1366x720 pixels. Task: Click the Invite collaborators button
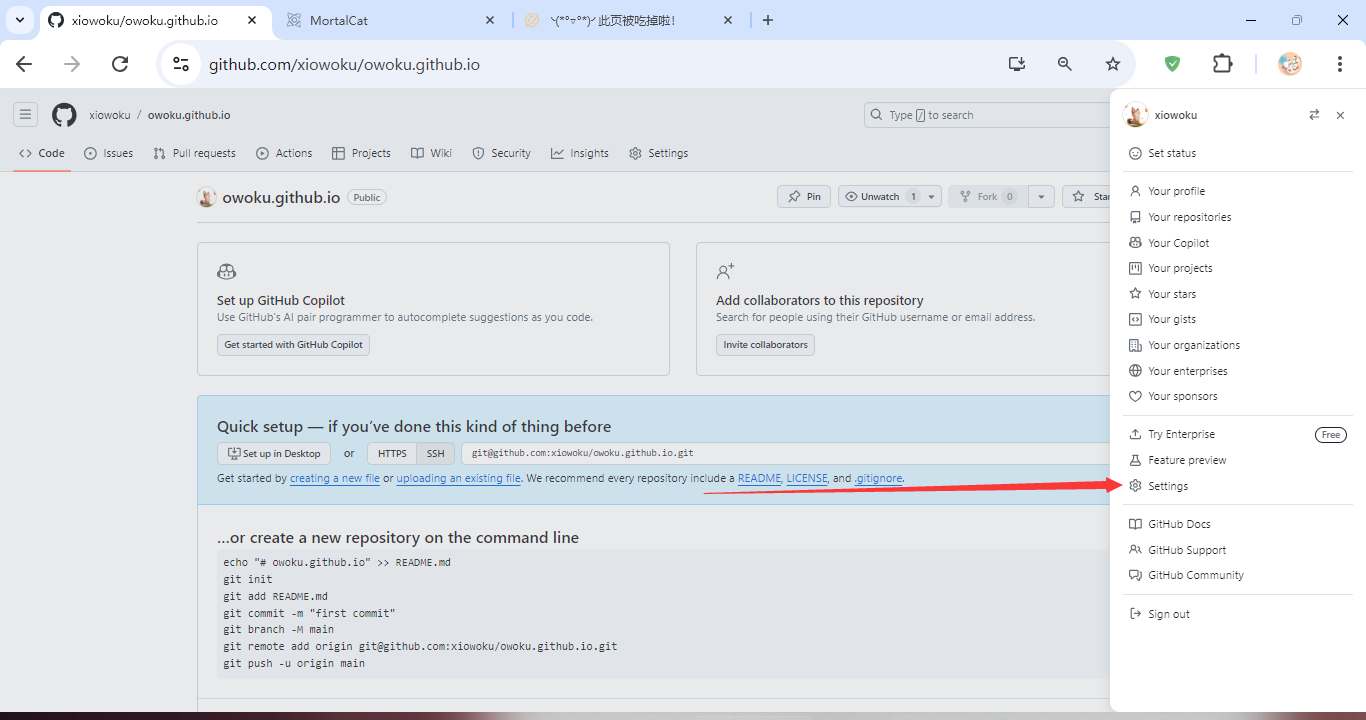click(765, 345)
